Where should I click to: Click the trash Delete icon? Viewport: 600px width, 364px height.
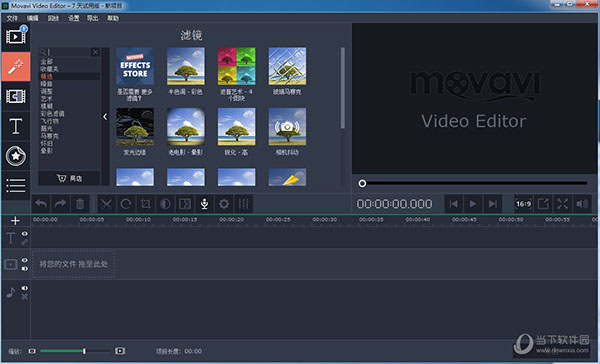point(80,204)
